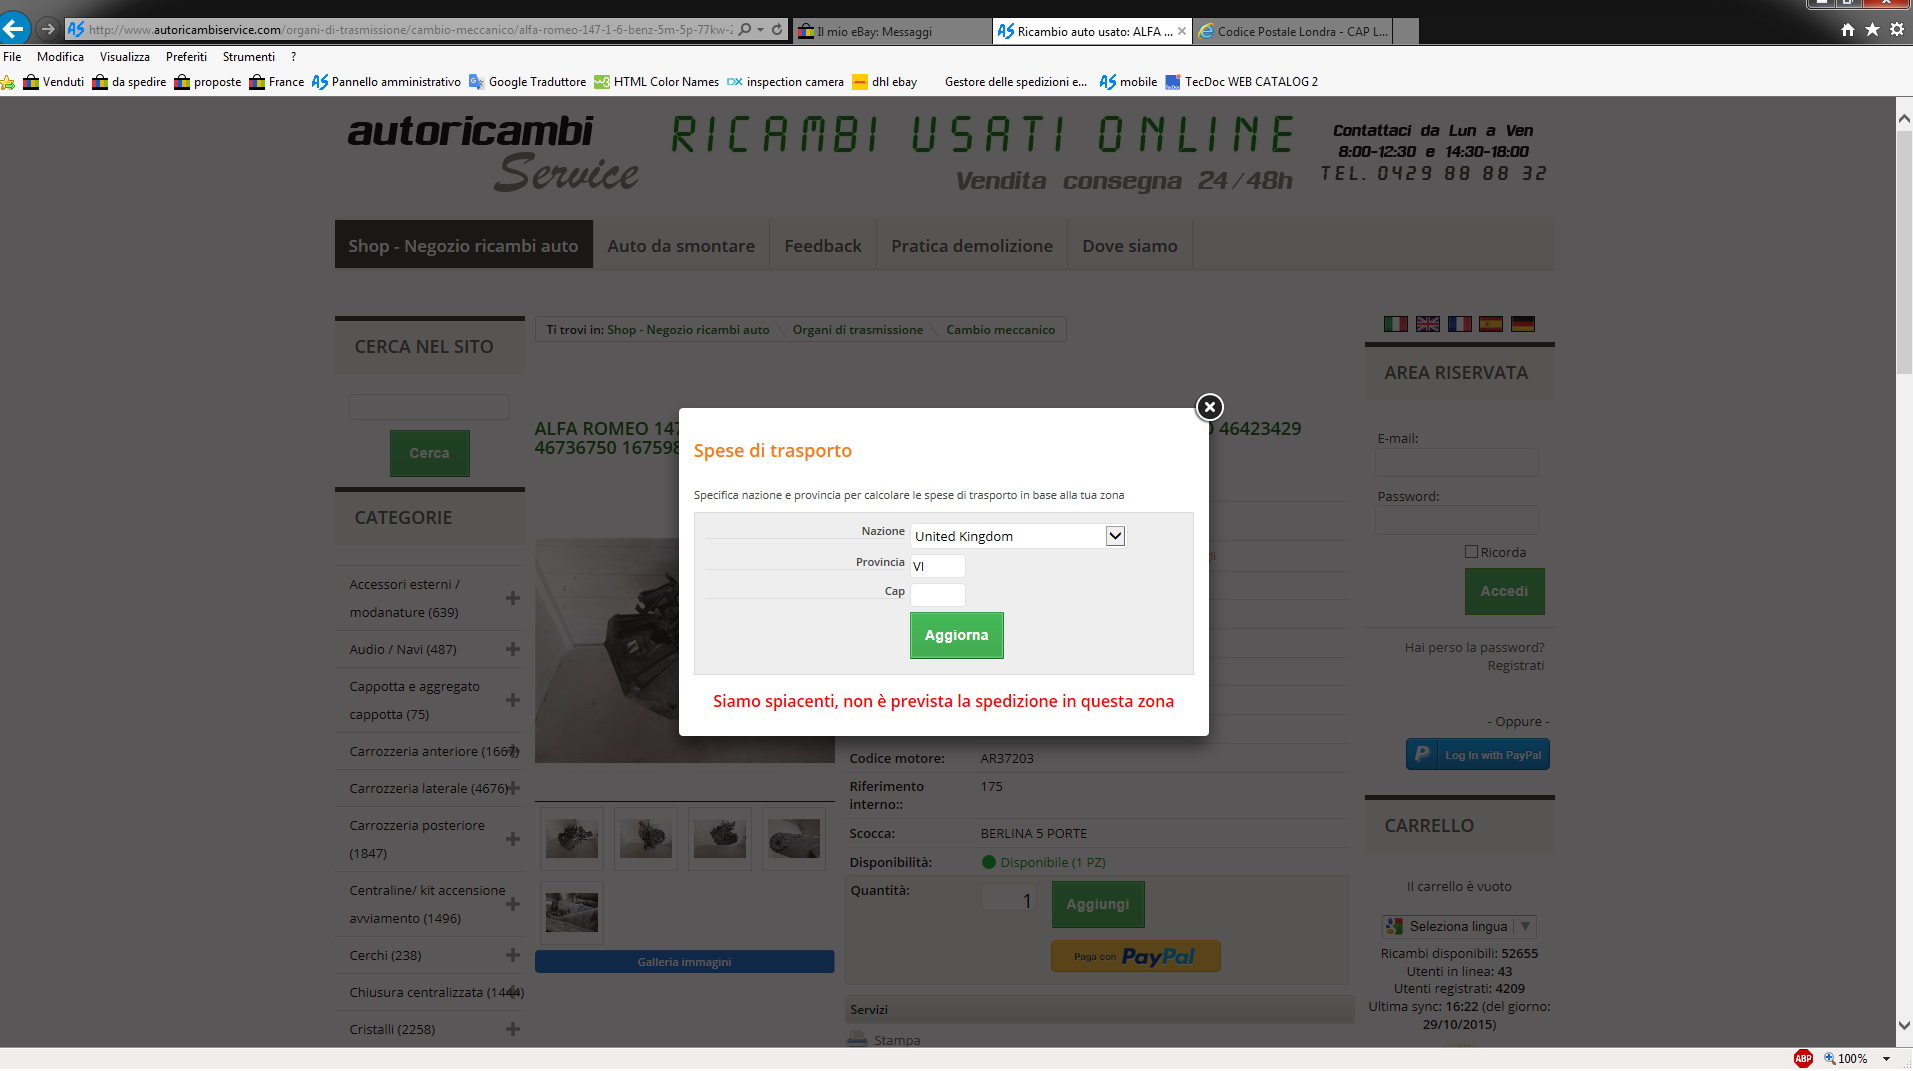Screen dimensions: 1913x1071
Task: Switch site language to Italian flag
Action: pos(1396,324)
